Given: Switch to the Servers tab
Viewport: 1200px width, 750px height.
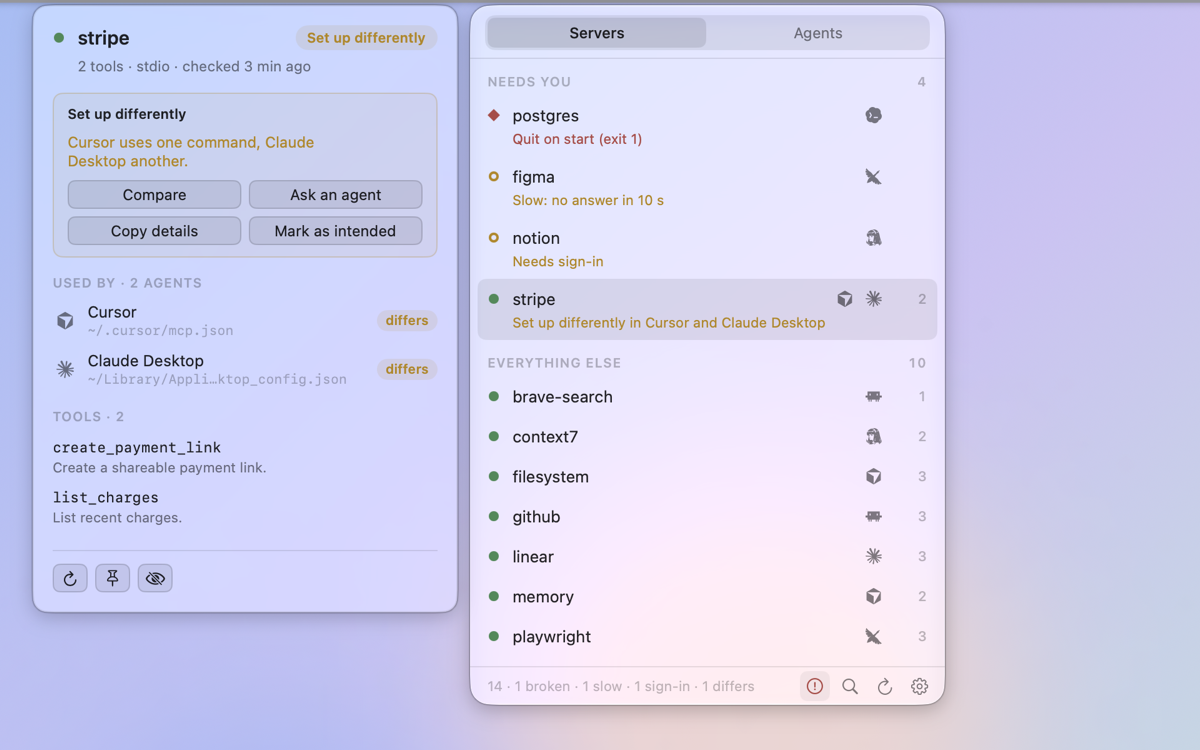Looking at the screenshot, I should [597, 33].
